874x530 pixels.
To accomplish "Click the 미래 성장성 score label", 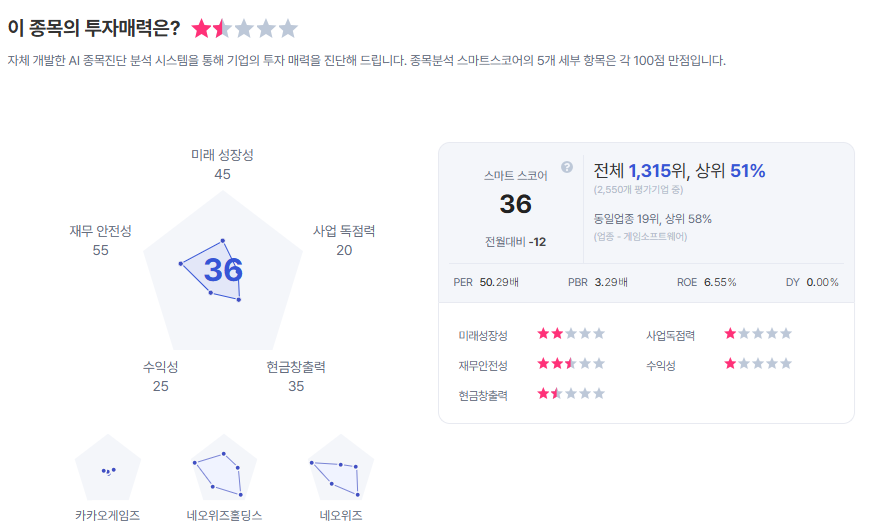I will point(222,164).
